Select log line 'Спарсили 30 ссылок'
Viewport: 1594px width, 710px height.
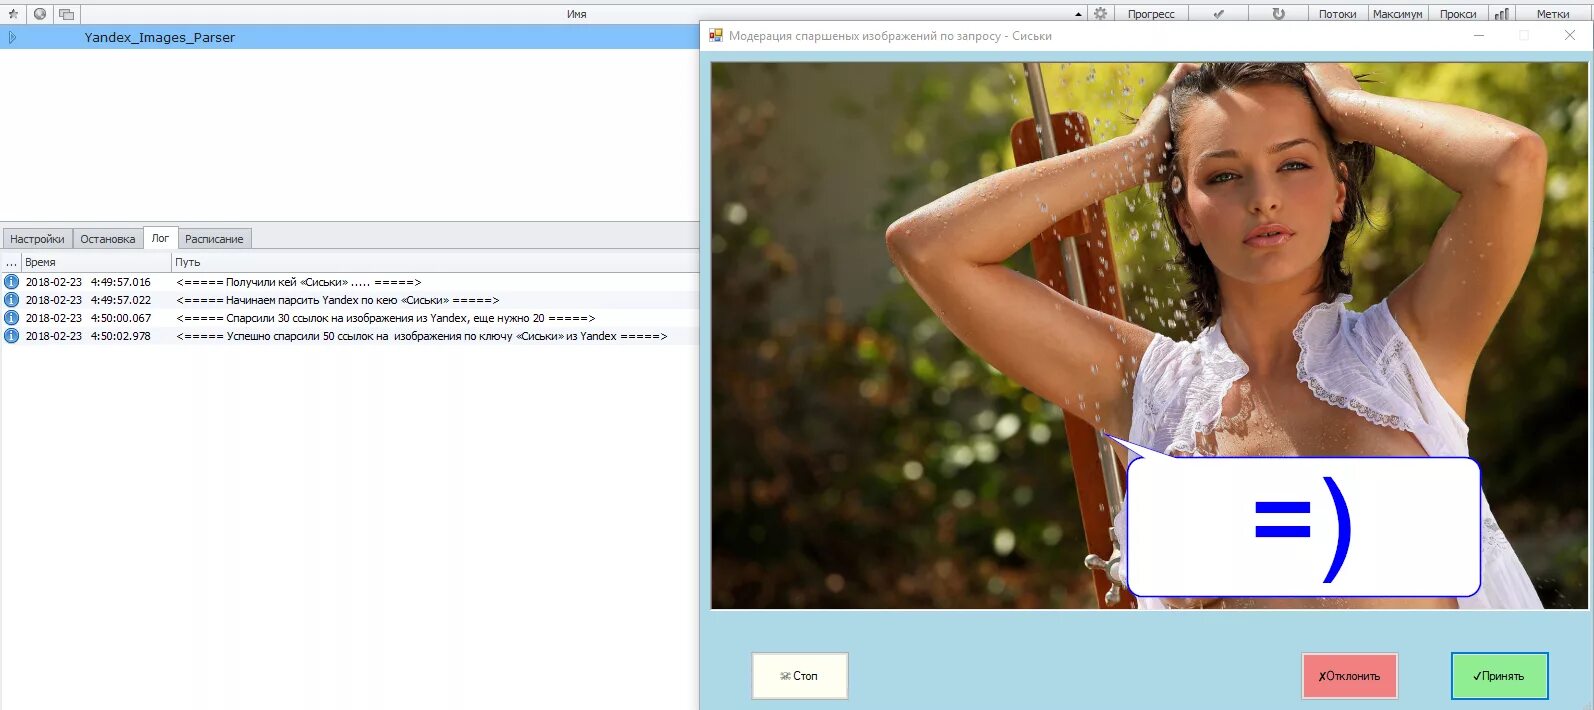pos(350,318)
